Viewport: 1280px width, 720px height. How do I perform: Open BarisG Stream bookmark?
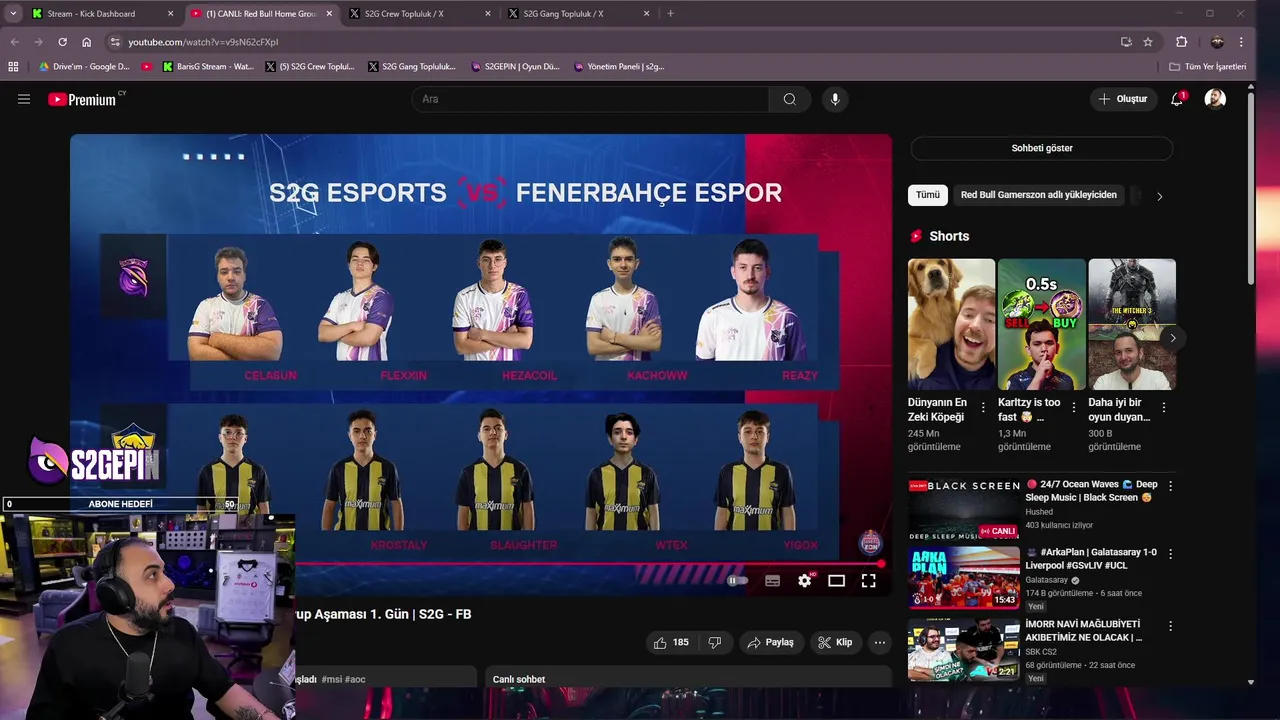point(209,67)
